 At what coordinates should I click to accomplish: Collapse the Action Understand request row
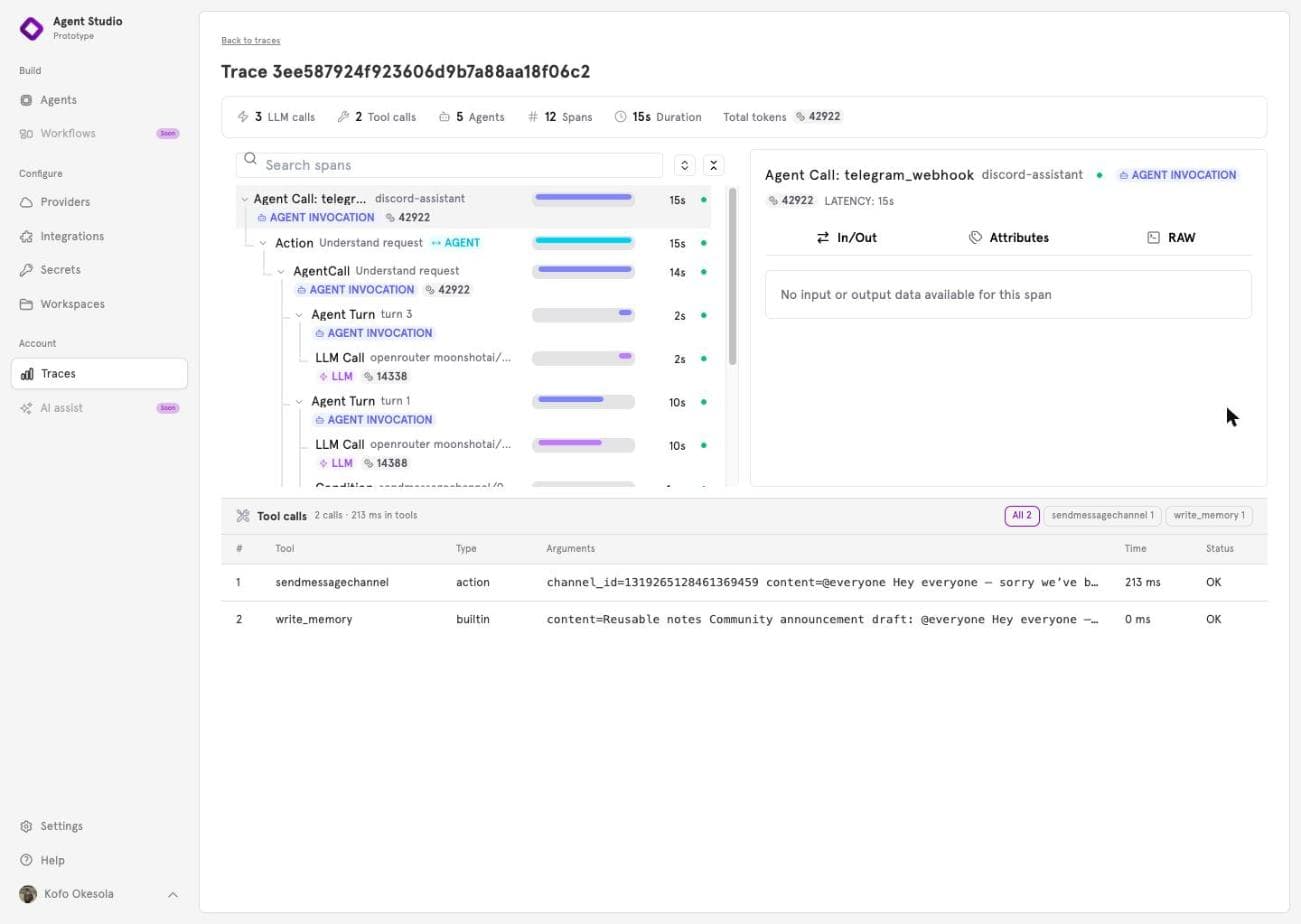click(263, 243)
